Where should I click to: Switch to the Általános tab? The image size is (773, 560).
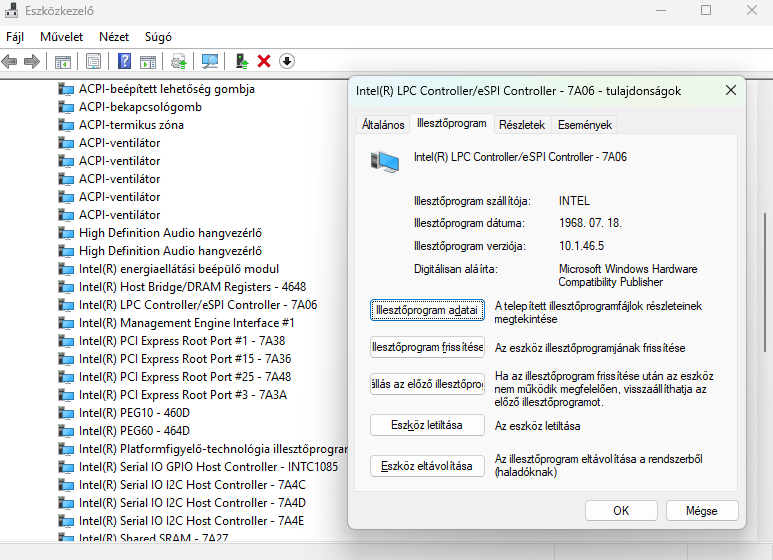pyautogui.click(x=383, y=125)
